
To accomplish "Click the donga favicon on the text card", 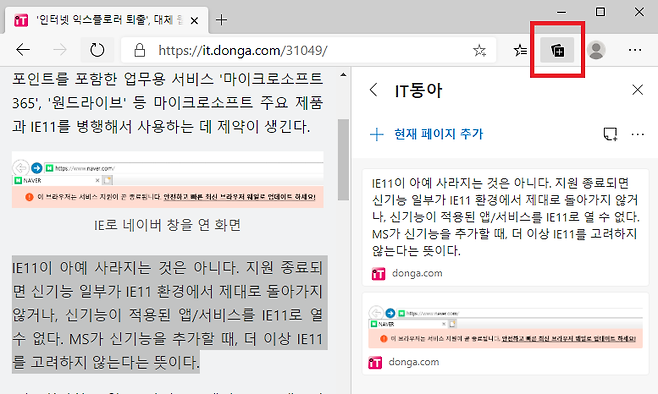I will 378,274.
